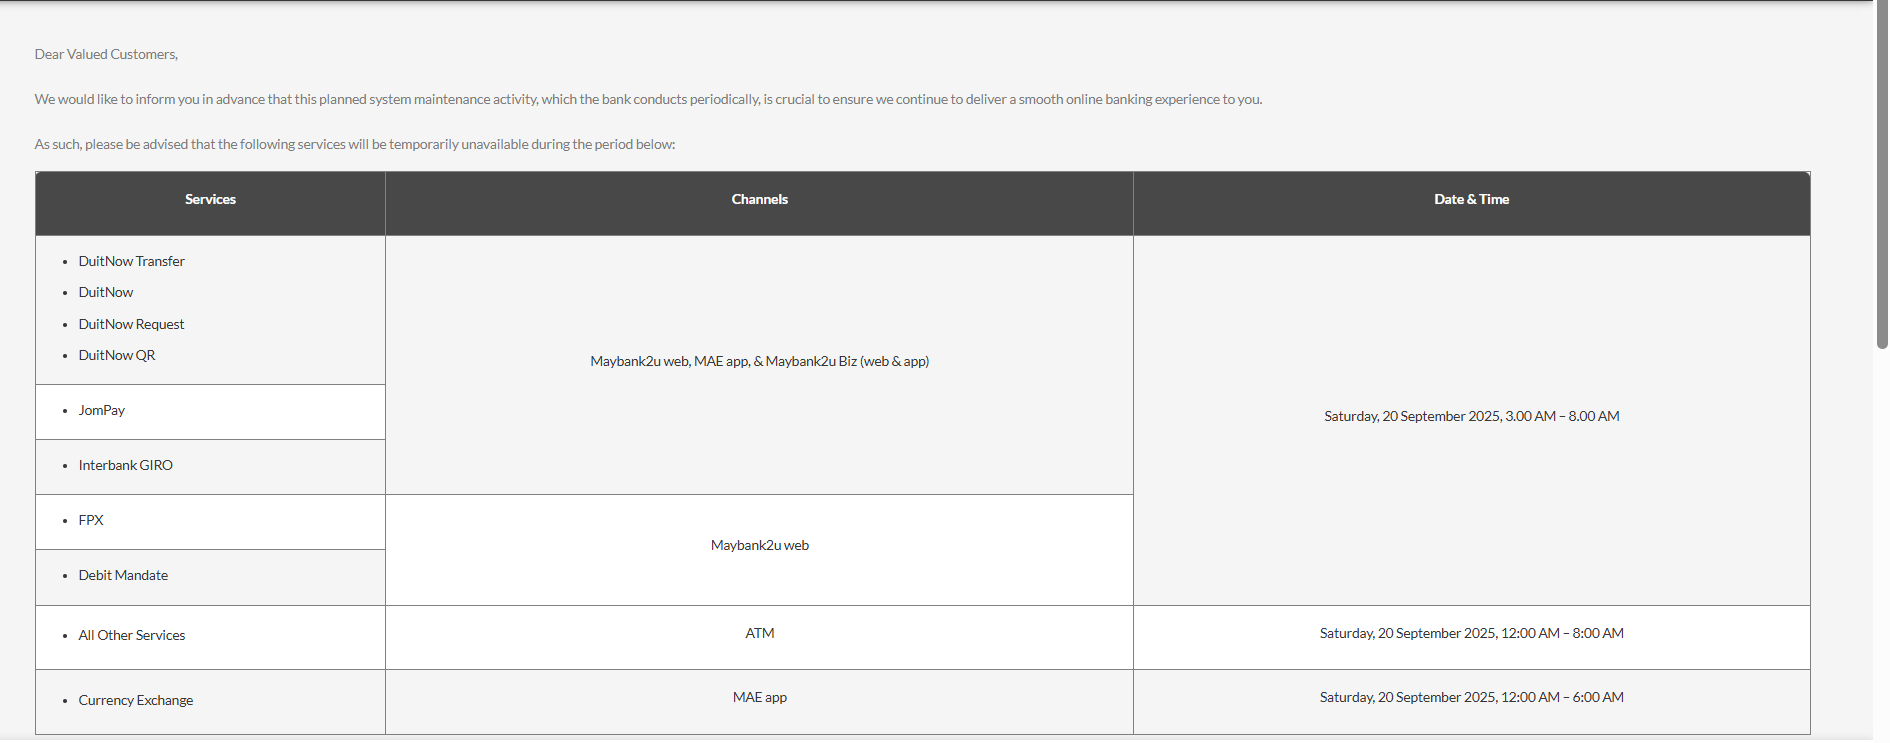Image resolution: width=1890 pixels, height=743 pixels.
Task: Select the 12:00 AM – 6:00 AM schedule text
Action: click(x=1562, y=697)
